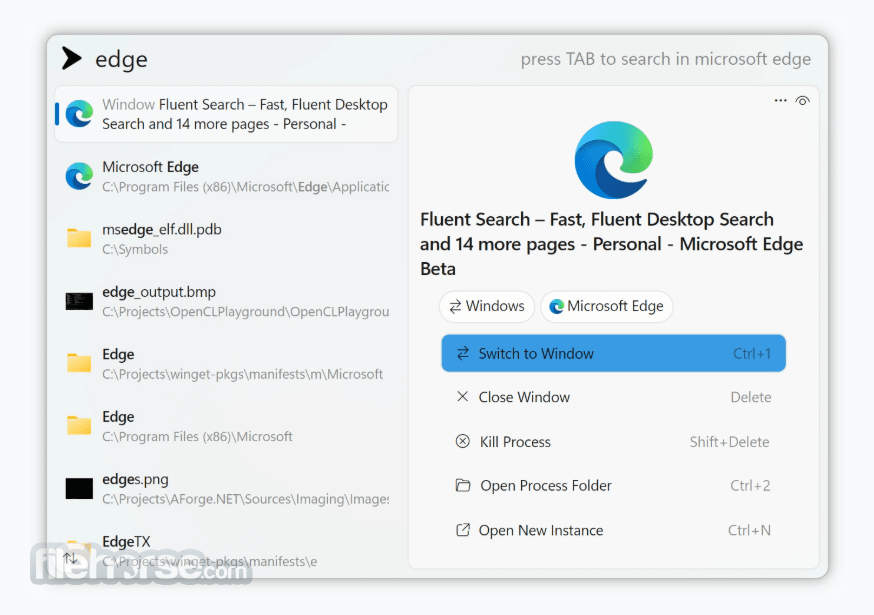Click the Ctrl+N shortcut label
The image size is (874, 615).
(x=749, y=530)
